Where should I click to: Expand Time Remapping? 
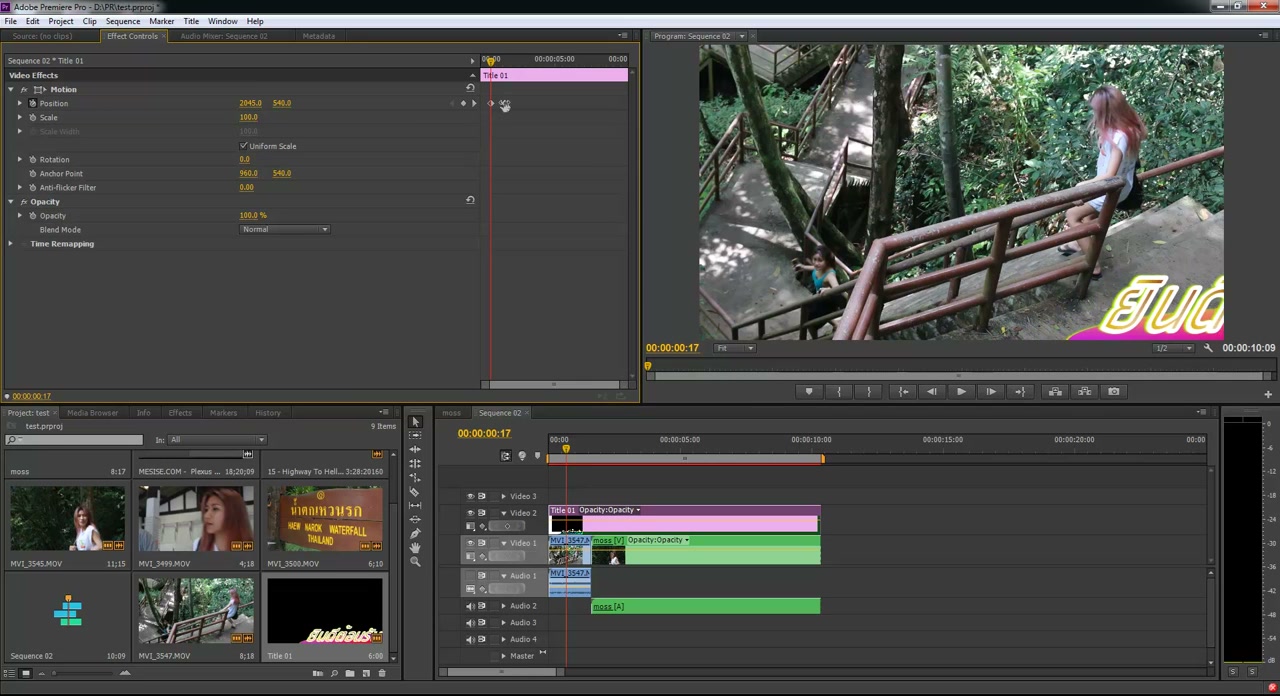(10, 244)
